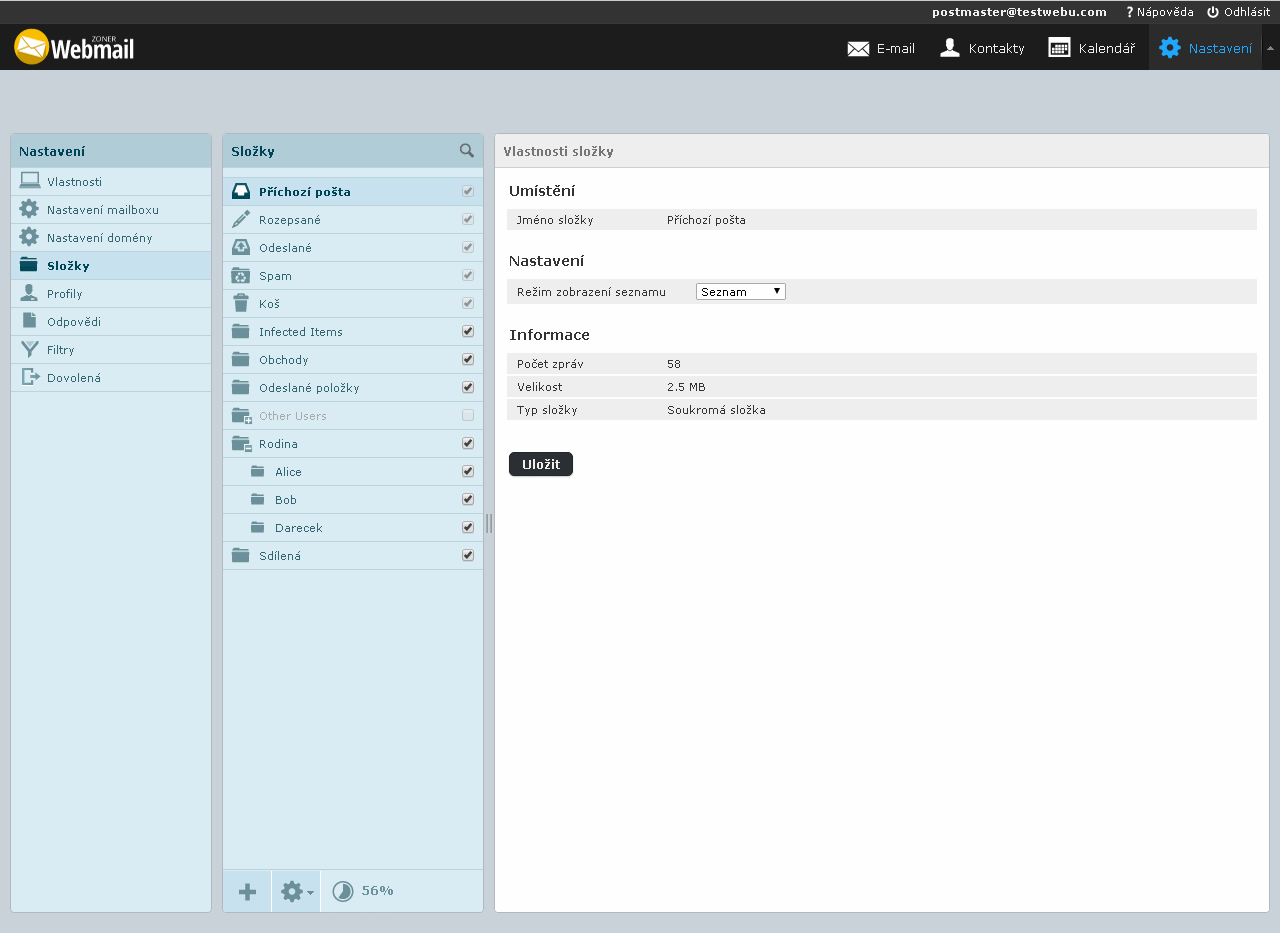
Task: Open Nastavení mailboxu settings section
Action: pyautogui.click(x=102, y=210)
